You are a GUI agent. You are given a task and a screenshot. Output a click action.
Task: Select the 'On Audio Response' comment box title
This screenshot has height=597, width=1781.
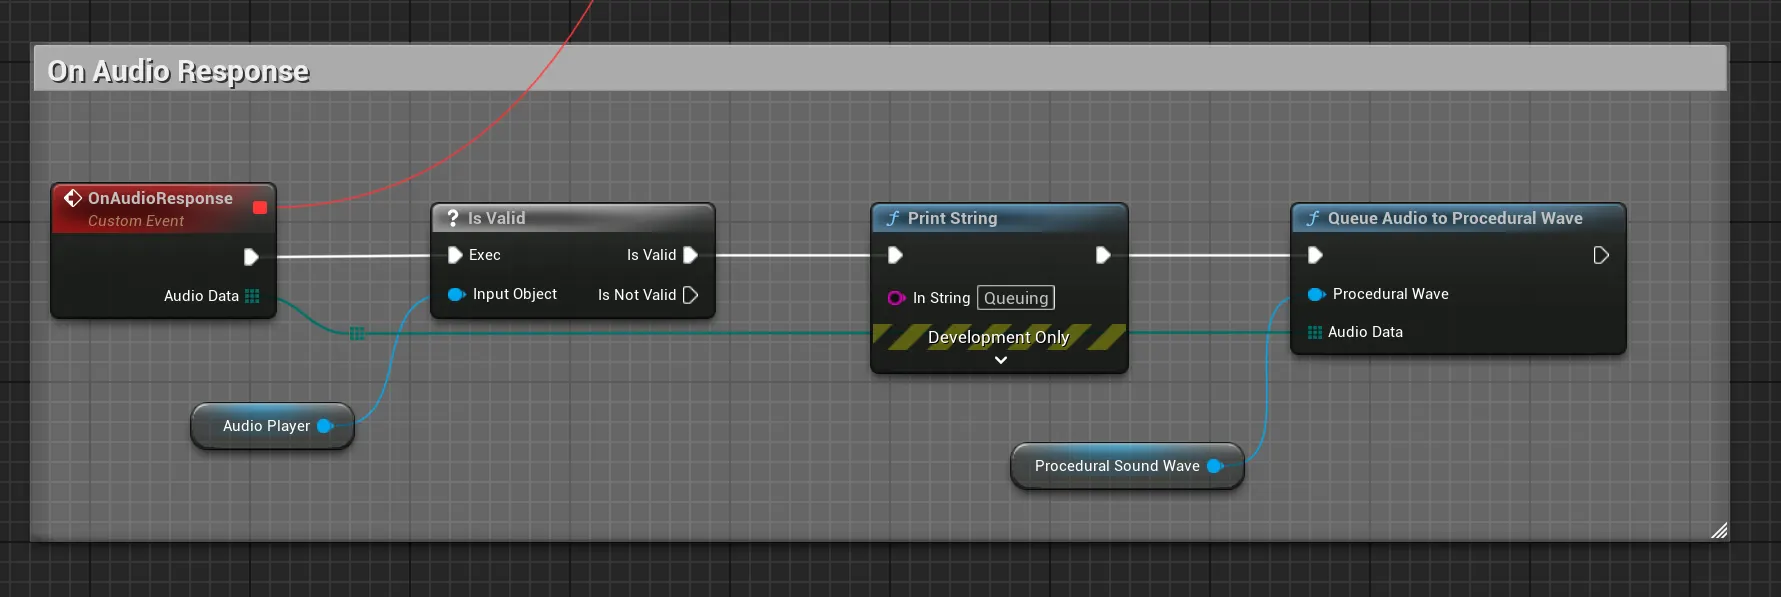[179, 71]
